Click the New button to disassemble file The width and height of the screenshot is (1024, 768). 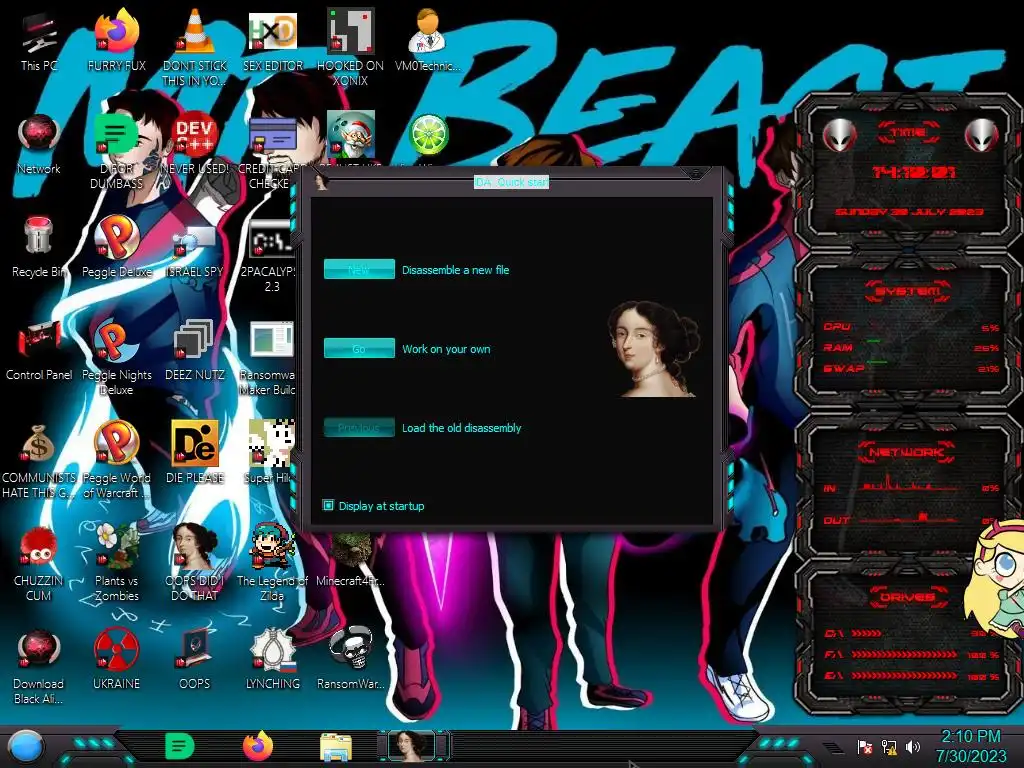(359, 269)
